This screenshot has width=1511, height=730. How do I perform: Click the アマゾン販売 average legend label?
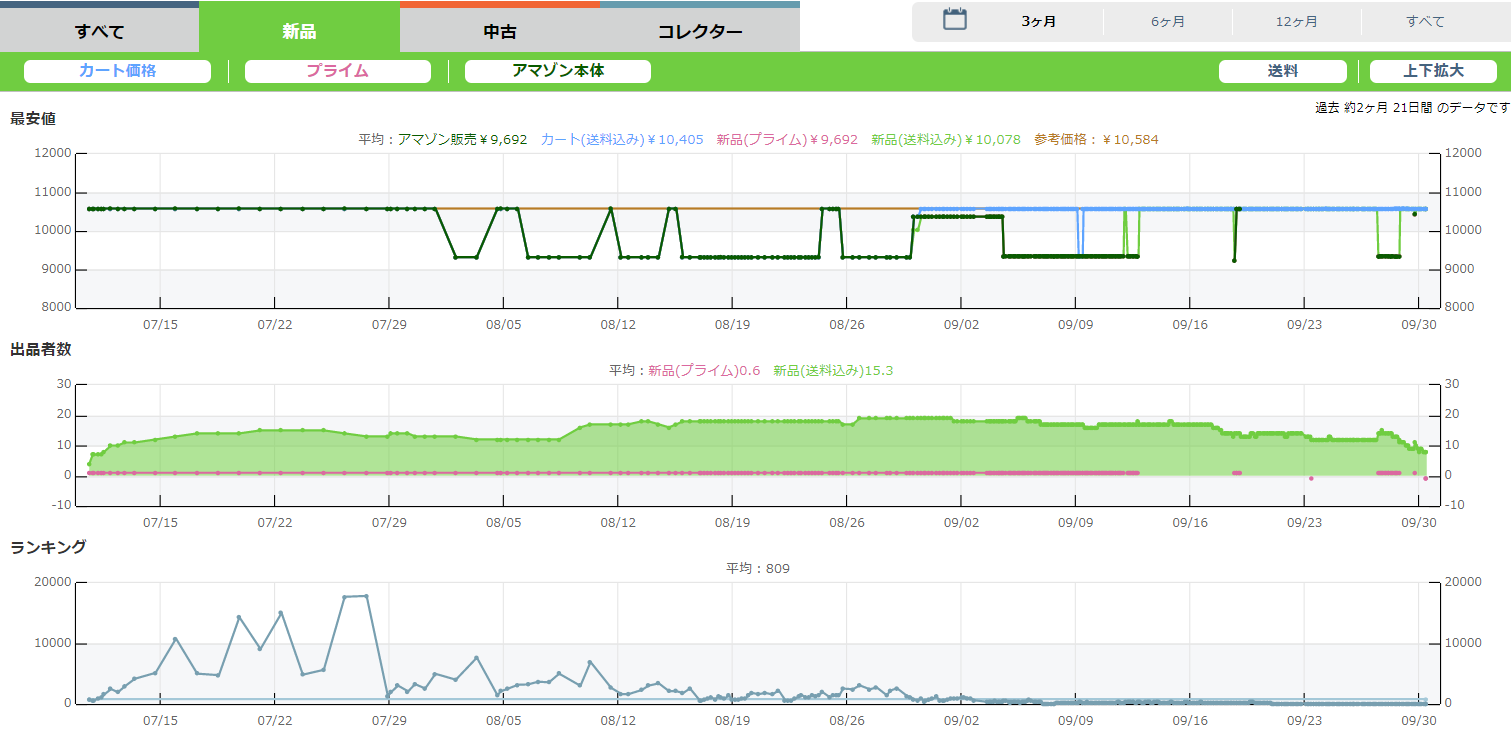[x=462, y=140]
